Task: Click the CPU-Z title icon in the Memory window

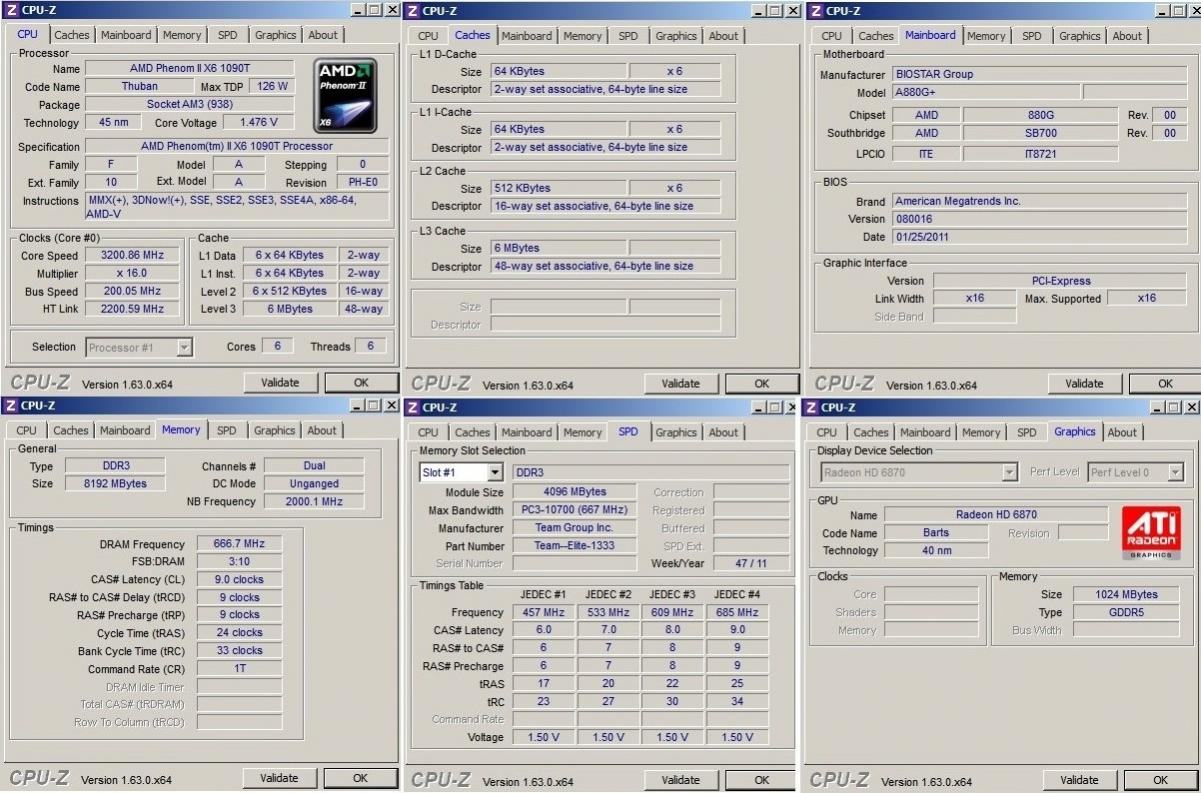Action: (10, 405)
